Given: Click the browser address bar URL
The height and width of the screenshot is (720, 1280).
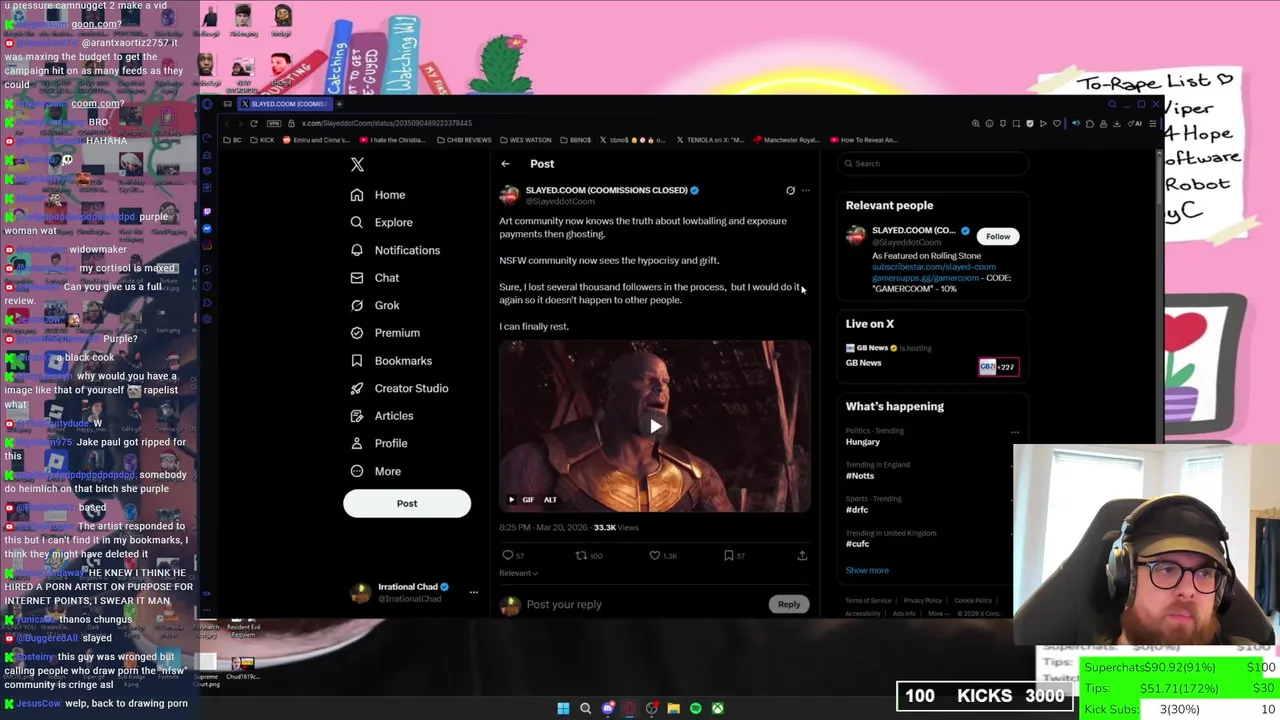Looking at the screenshot, I should (387, 123).
